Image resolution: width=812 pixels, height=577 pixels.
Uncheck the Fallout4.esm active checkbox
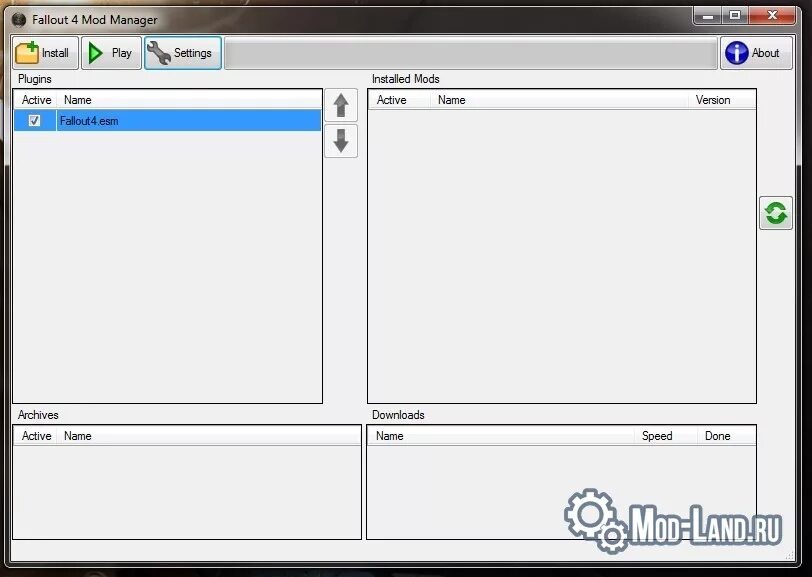pyautogui.click(x=34, y=121)
